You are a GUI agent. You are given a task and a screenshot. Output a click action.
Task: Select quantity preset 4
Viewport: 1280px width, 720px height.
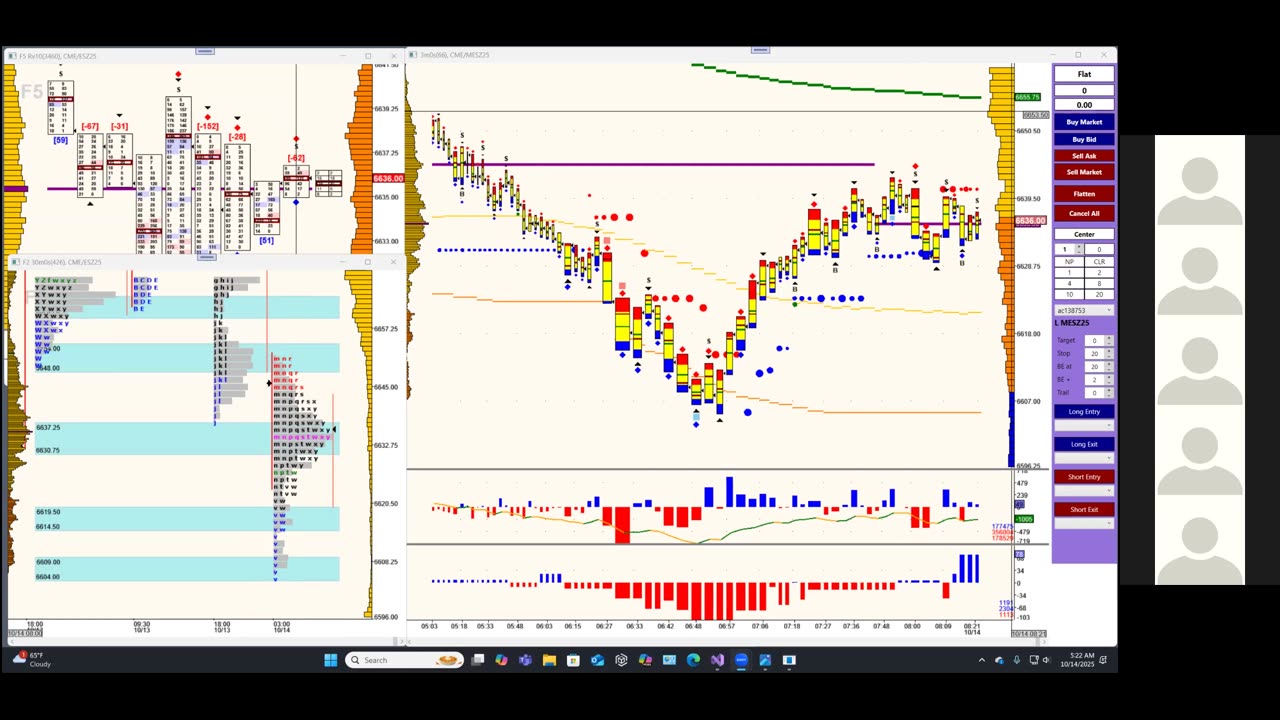coord(1069,283)
